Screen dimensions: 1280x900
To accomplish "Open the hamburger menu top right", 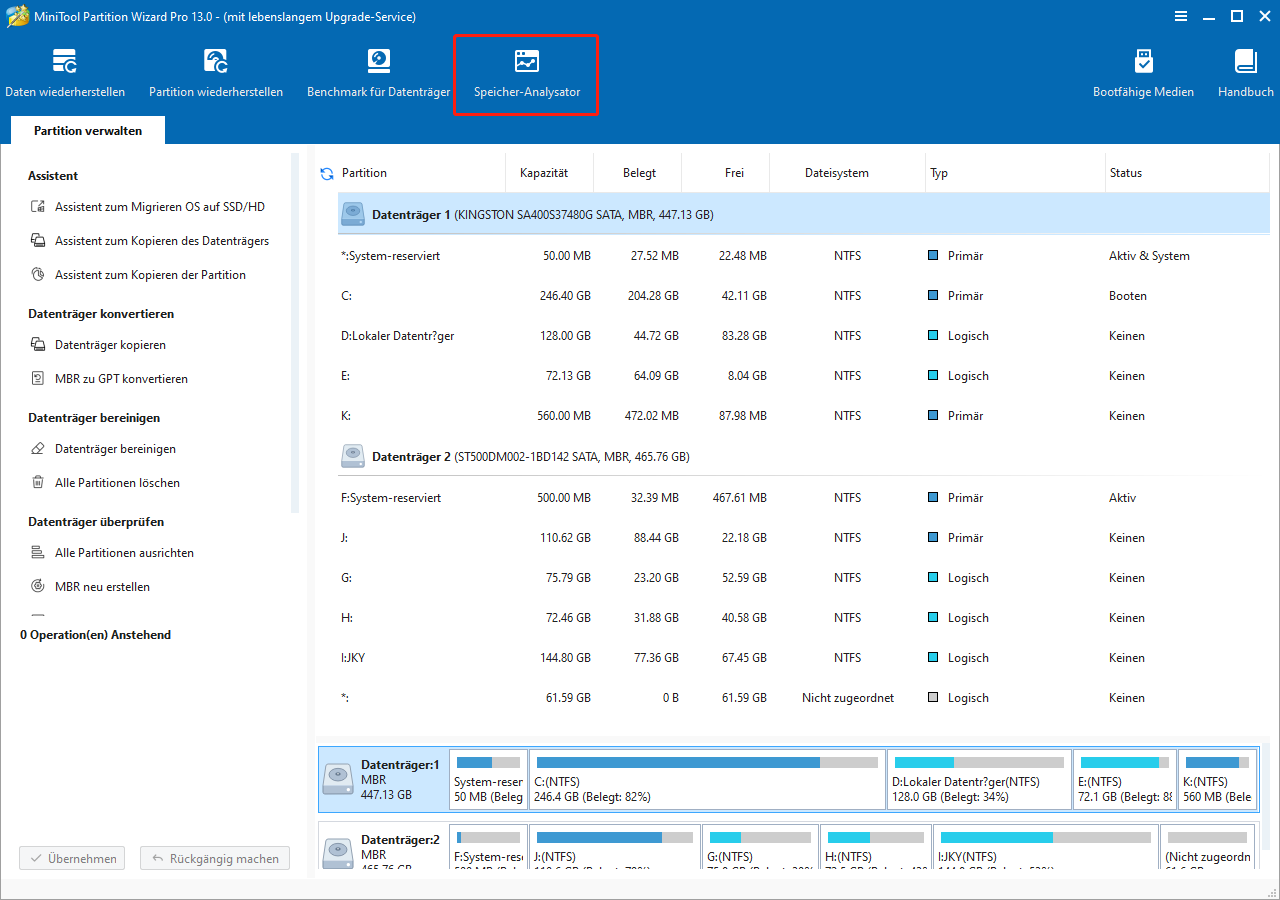I will click(x=1181, y=16).
